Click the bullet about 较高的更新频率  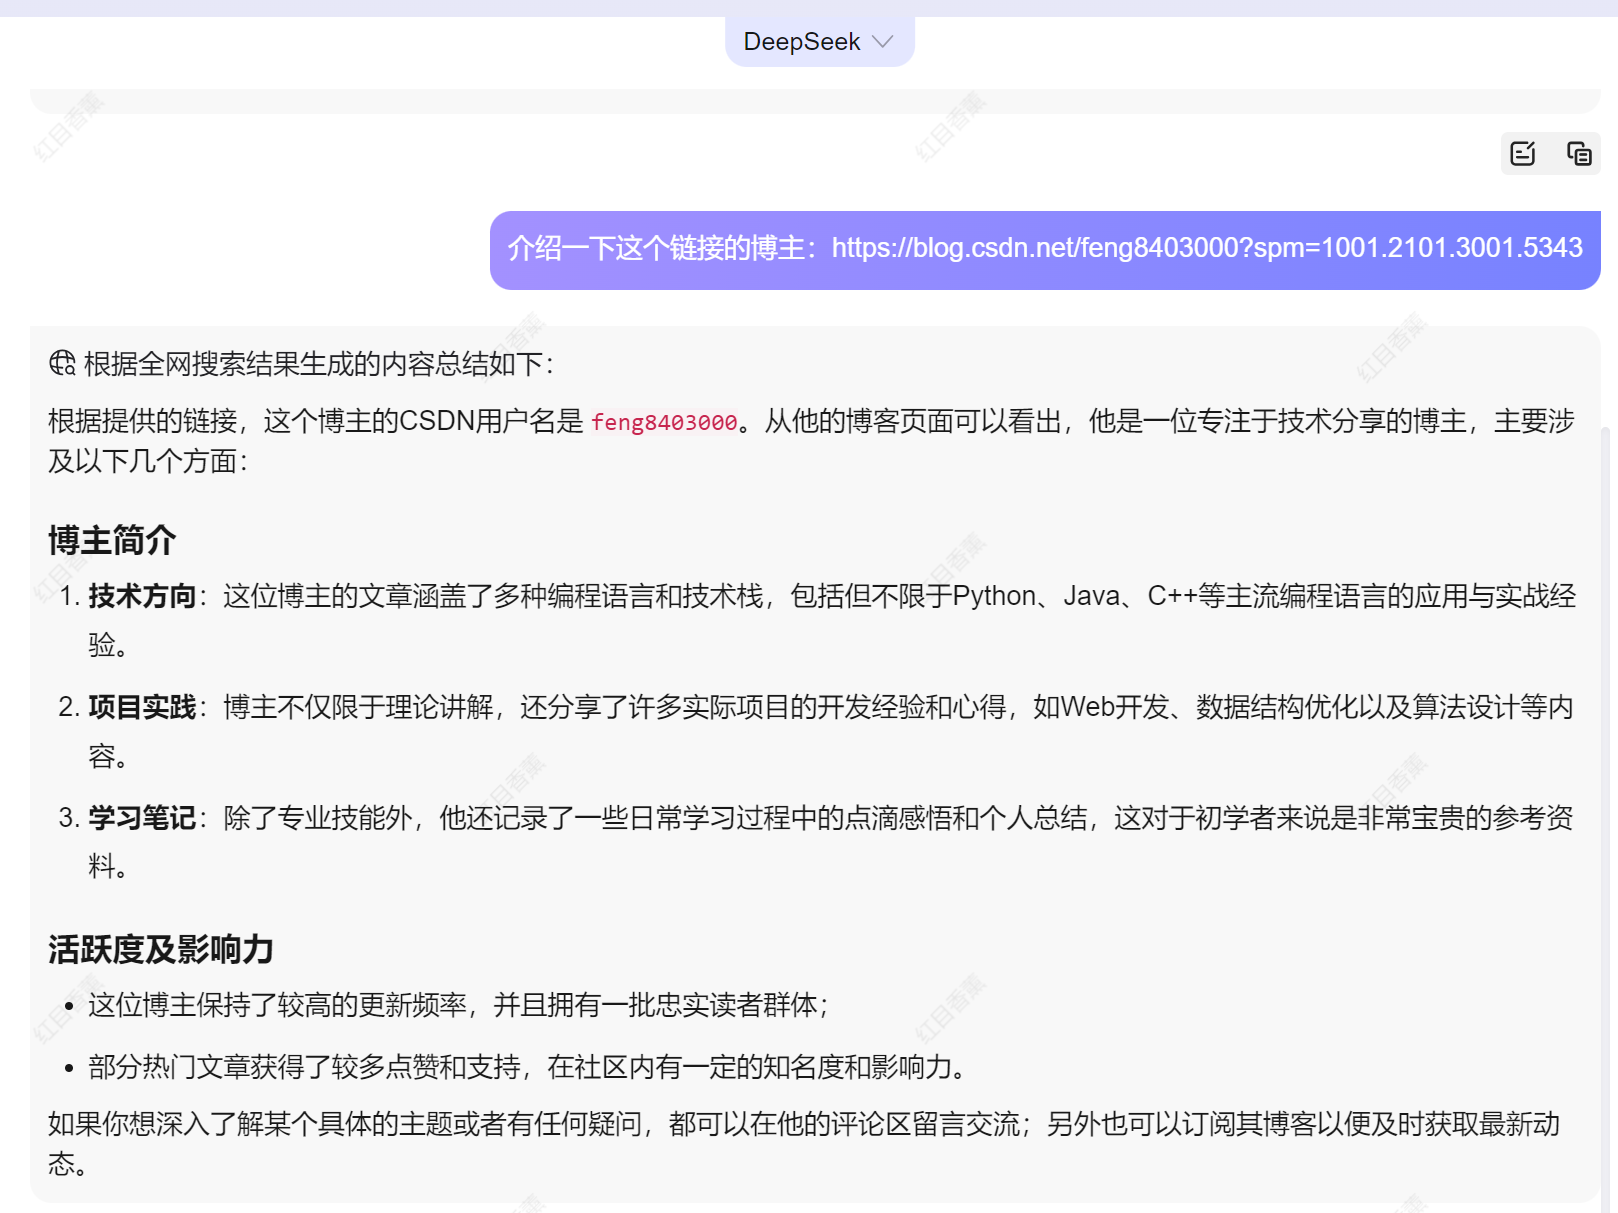458,1005
